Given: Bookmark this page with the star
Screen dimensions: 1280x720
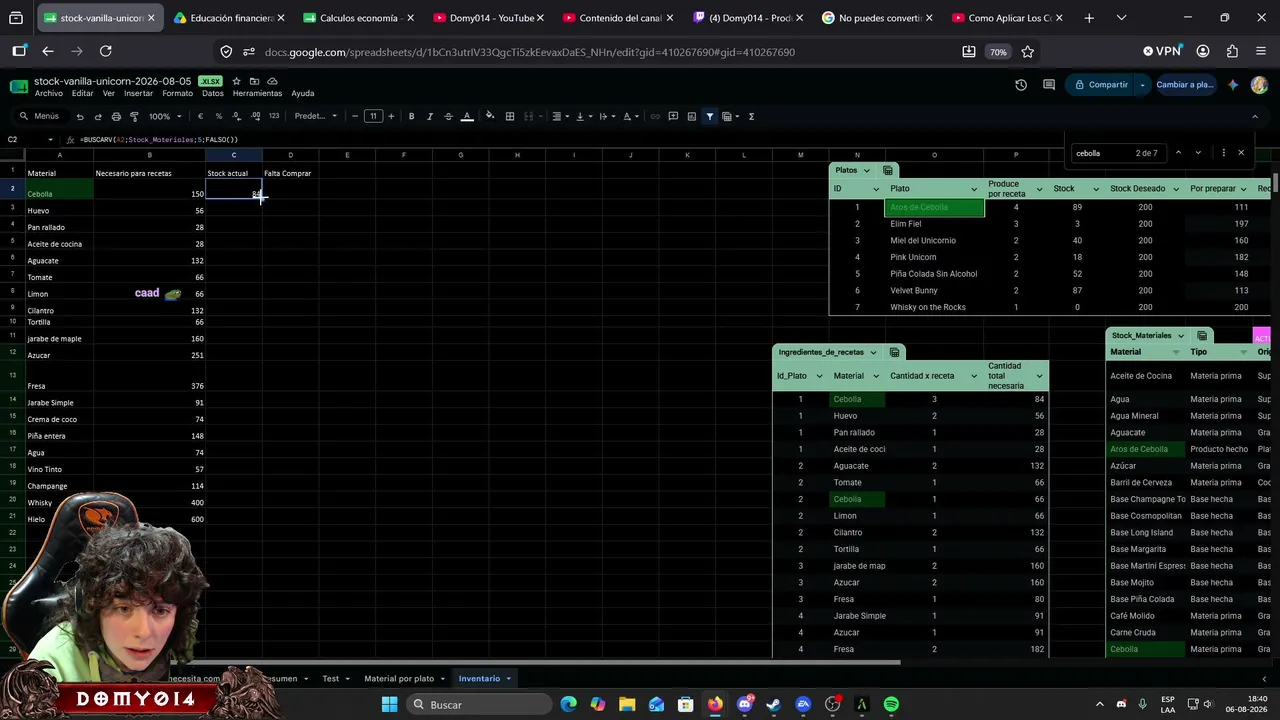Looking at the screenshot, I should [1028, 51].
